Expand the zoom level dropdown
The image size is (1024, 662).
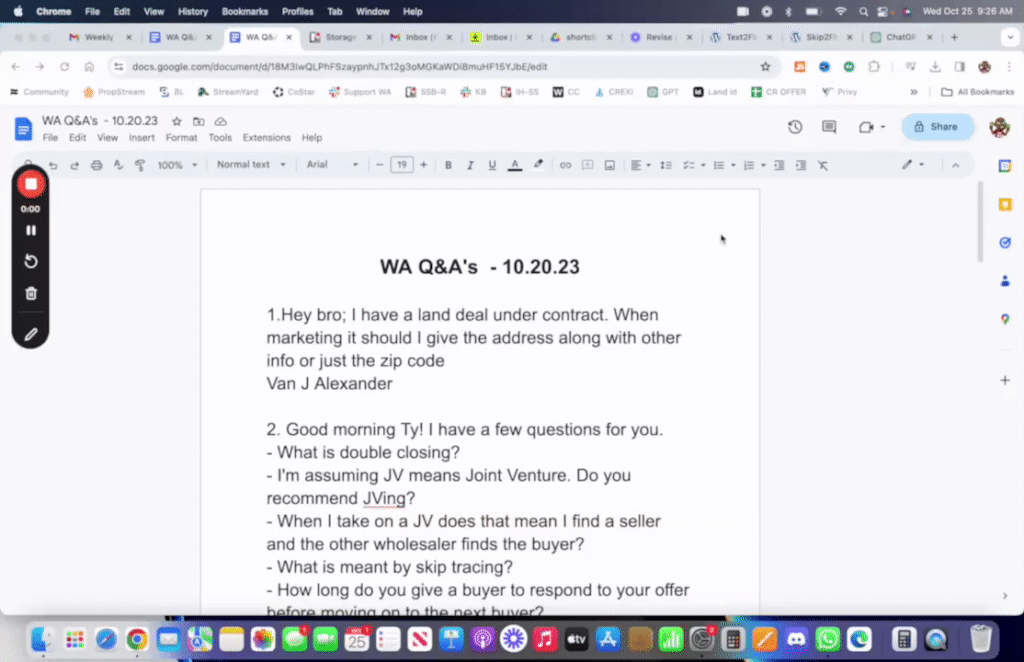[176, 165]
